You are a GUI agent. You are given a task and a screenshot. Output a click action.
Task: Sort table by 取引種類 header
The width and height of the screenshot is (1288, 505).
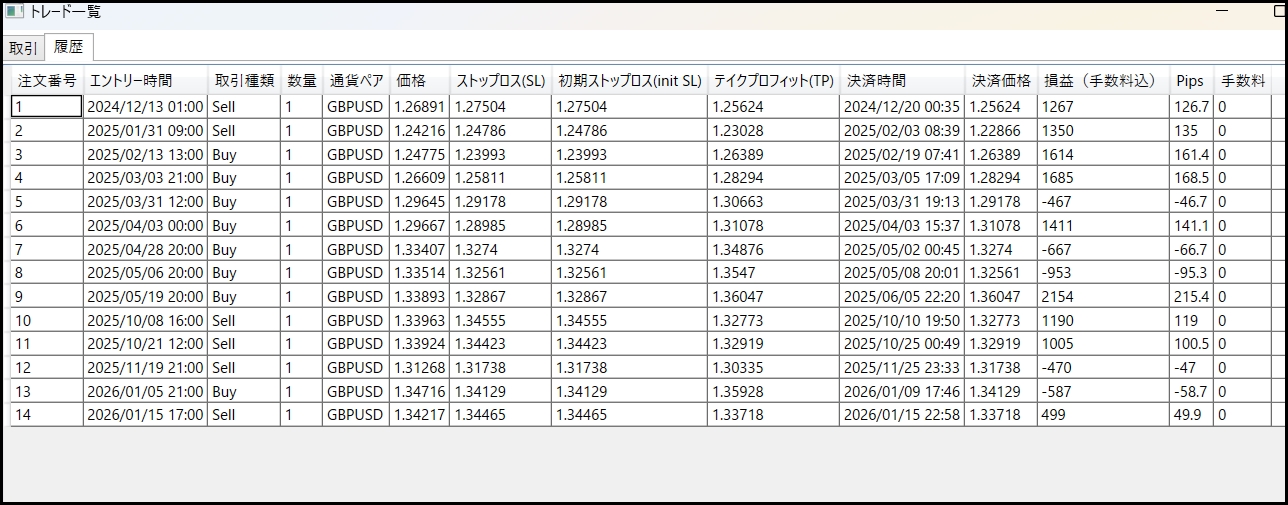point(243,81)
